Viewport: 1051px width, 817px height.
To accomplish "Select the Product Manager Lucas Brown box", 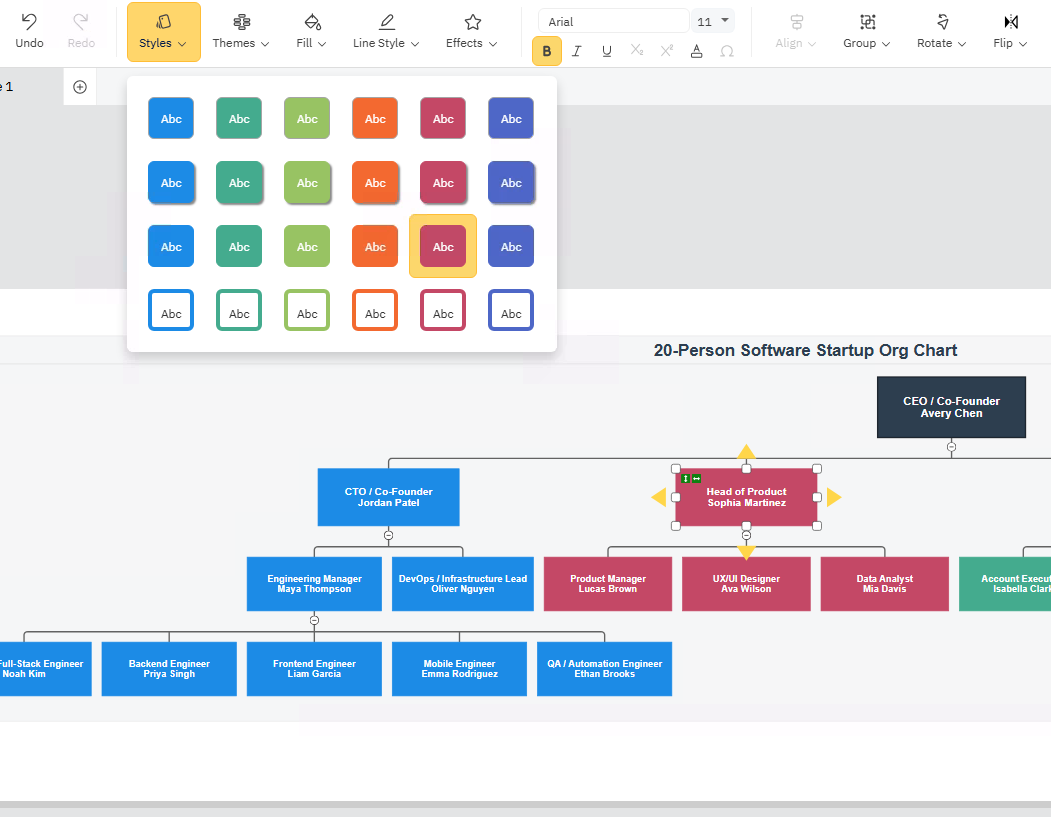I will coord(608,584).
